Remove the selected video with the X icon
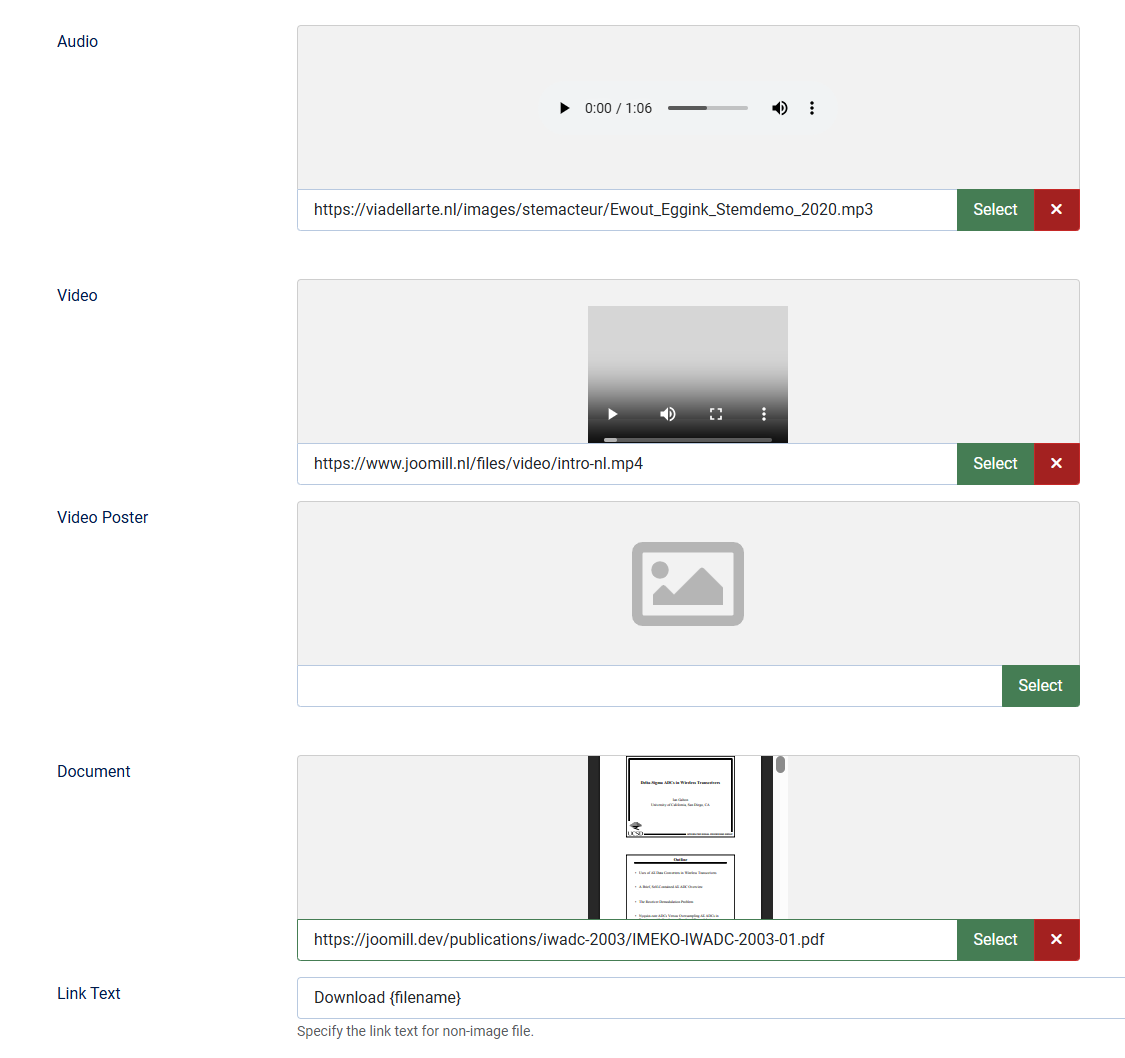Screen dimensions: 1125x1058 (x=1056, y=463)
